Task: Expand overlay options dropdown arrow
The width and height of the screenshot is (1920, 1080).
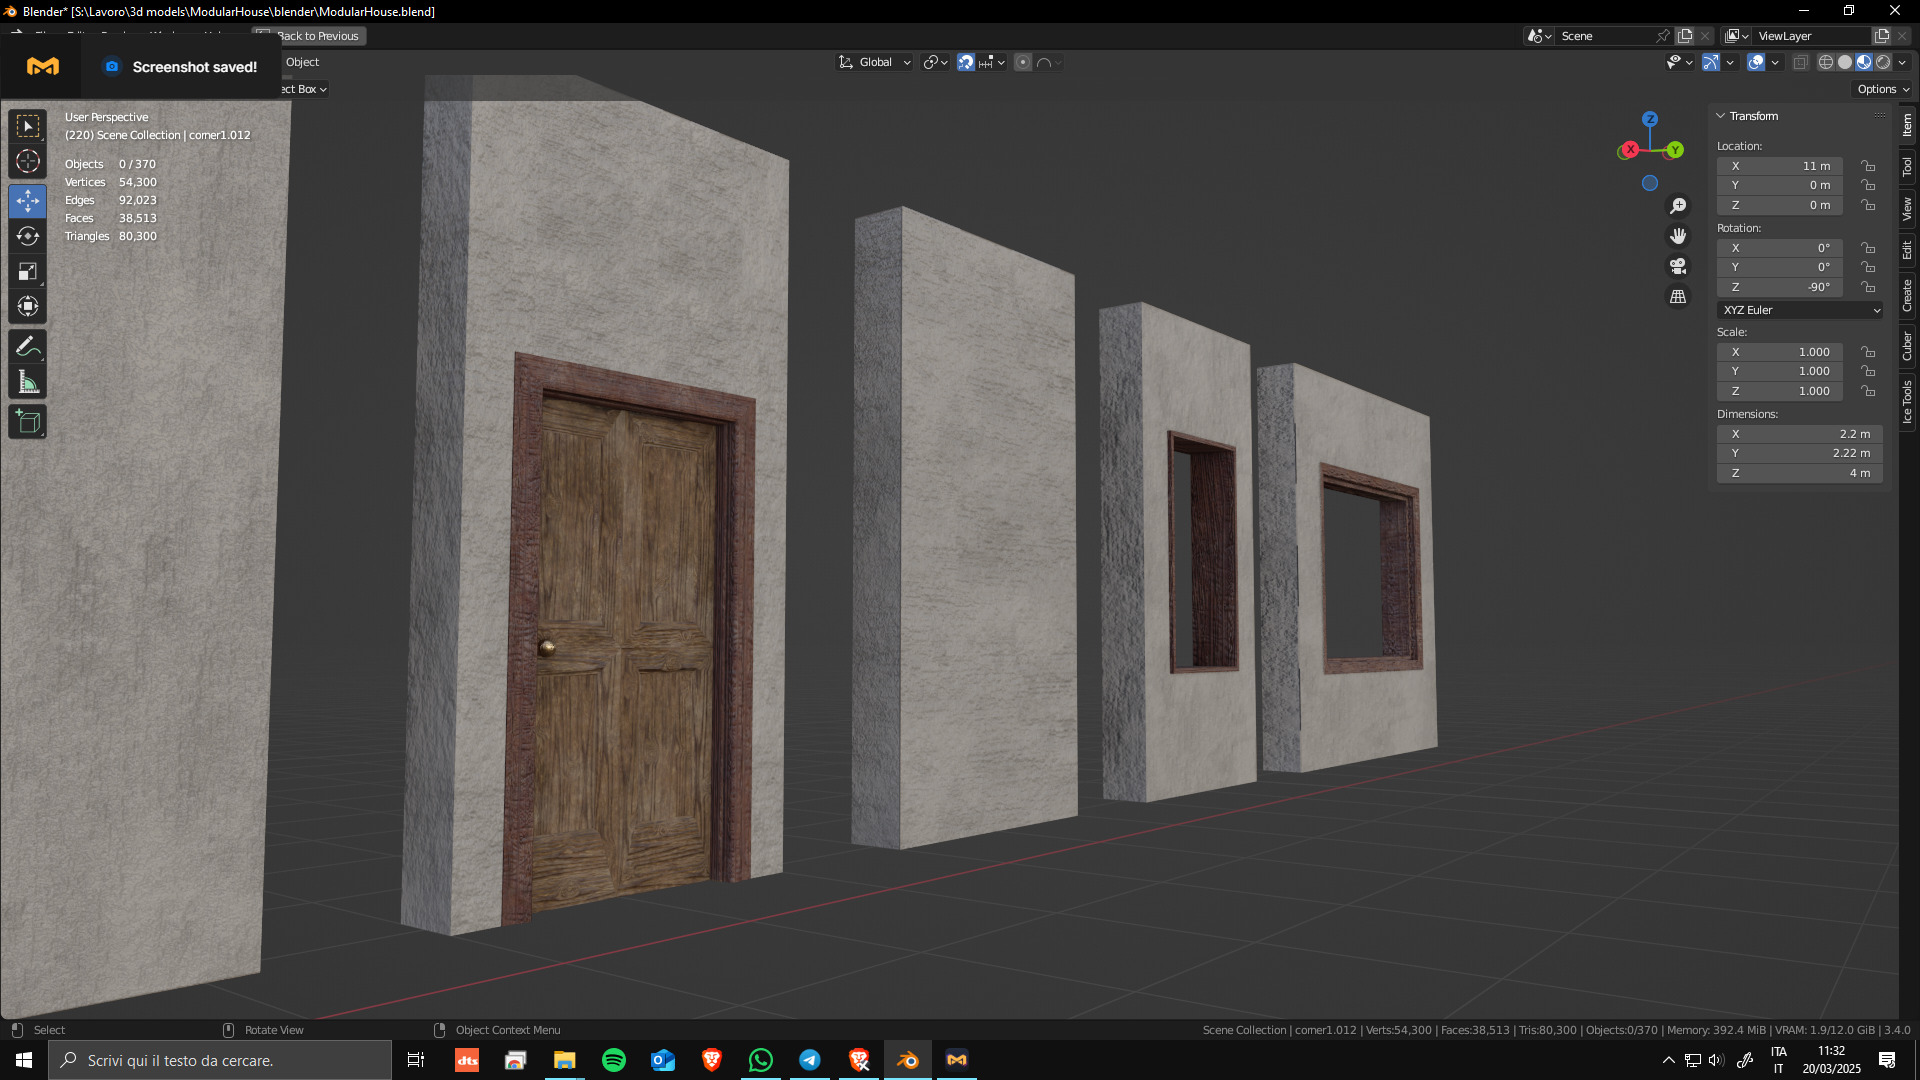Action: (1775, 62)
